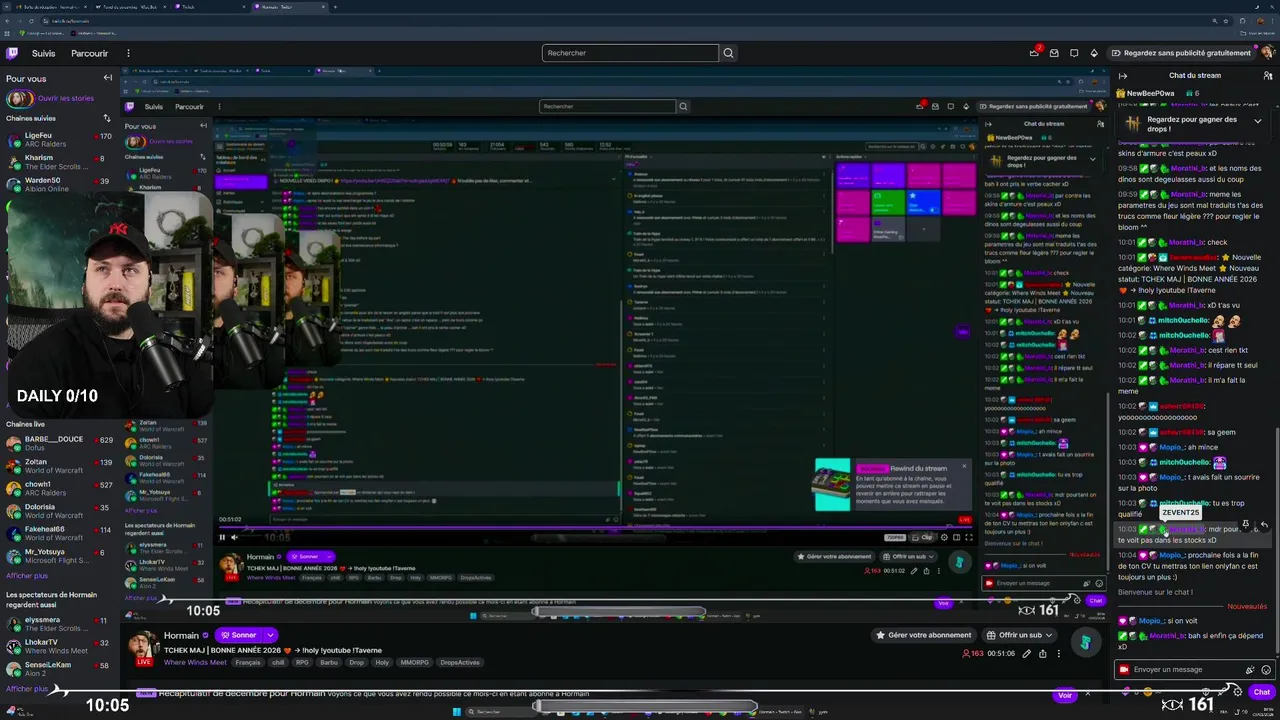
Task: Sort Chaînes suivies list with arrows icon
Action: (x=107, y=118)
